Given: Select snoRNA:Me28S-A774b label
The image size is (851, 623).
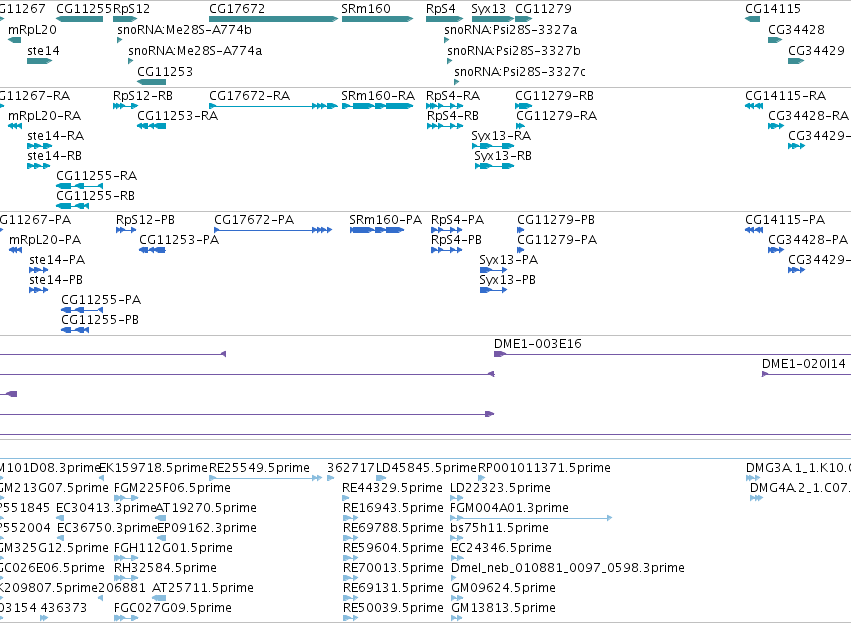Looking at the screenshot, I should [x=185, y=29].
